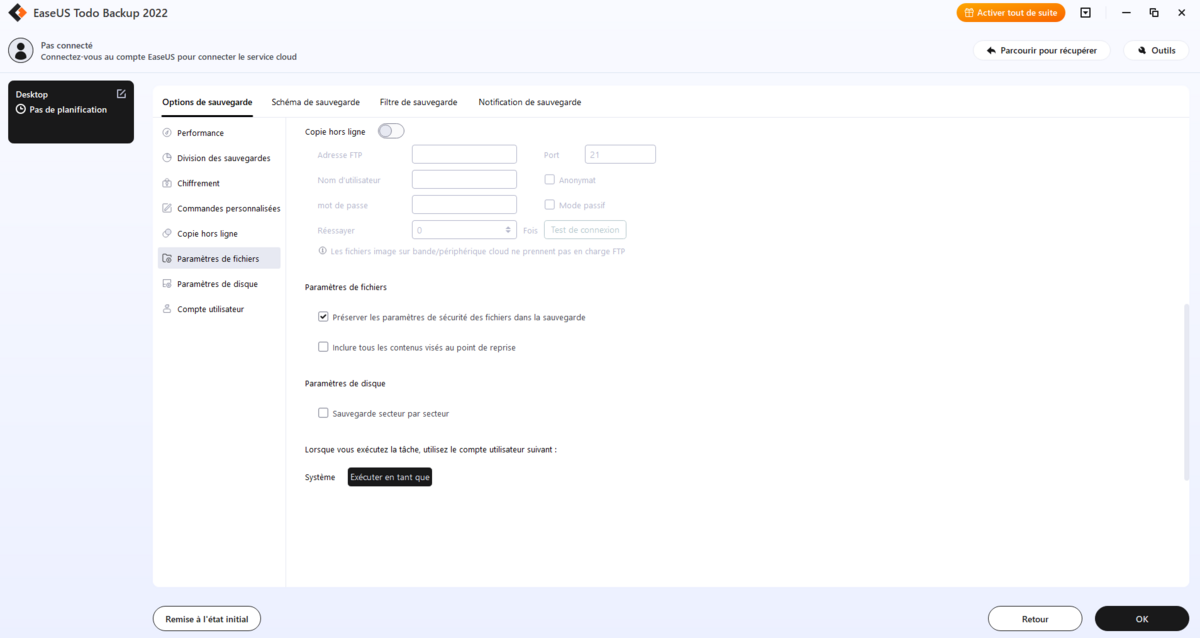Click the clock icon next to Pas de planification
The width and height of the screenshot is (1200, 638).
click(x=21, y=110)
